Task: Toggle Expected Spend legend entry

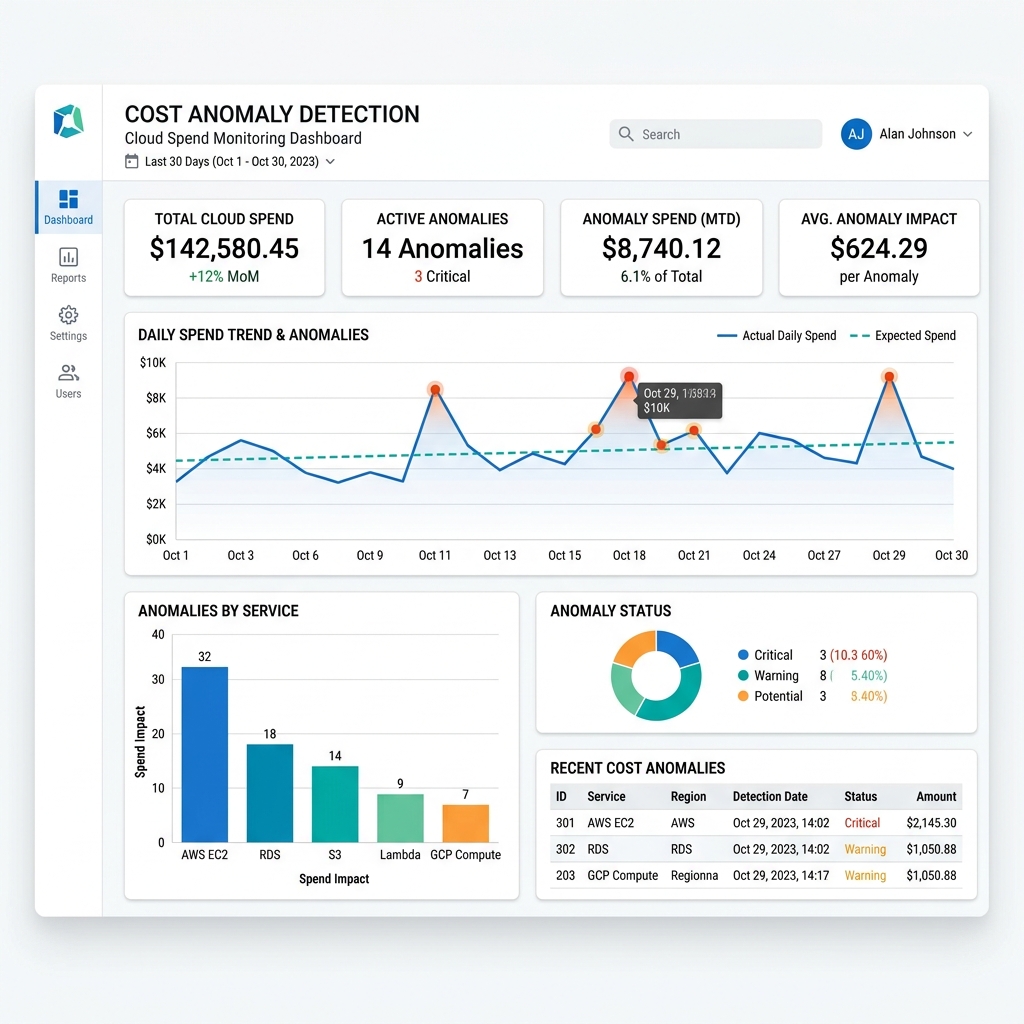Action: click(903, 336)
